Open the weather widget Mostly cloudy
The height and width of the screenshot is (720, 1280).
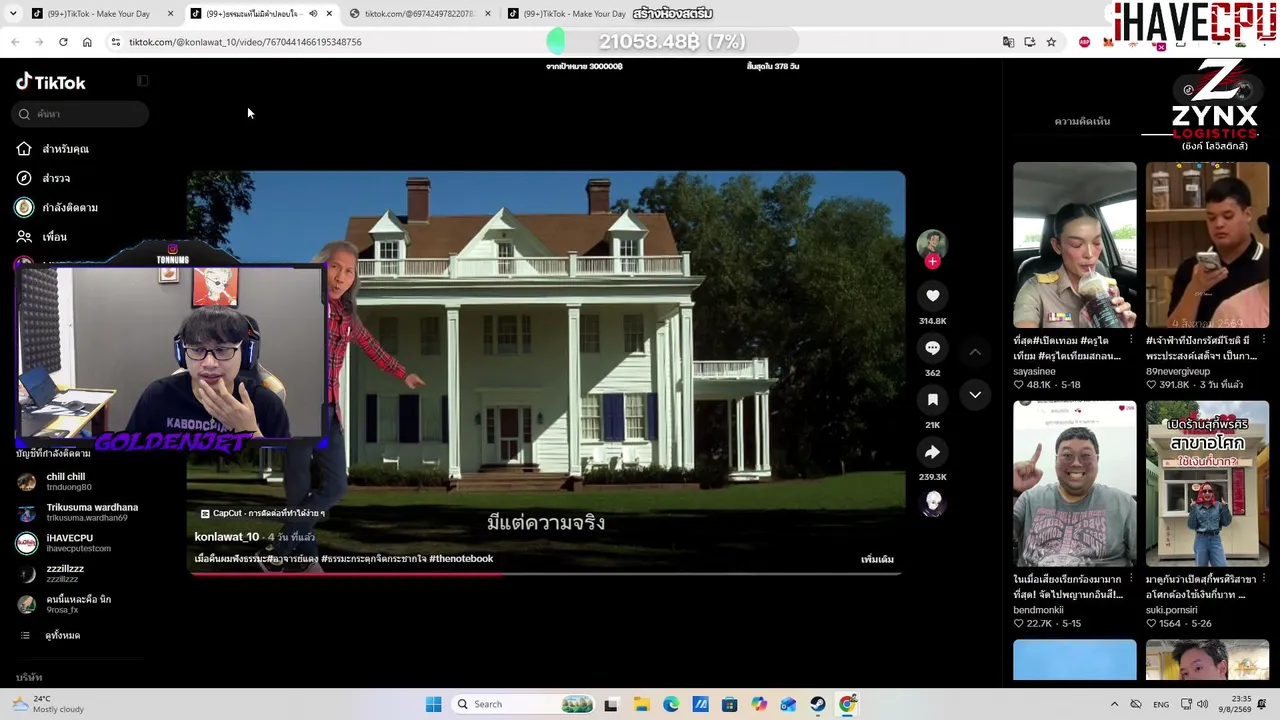48,704
